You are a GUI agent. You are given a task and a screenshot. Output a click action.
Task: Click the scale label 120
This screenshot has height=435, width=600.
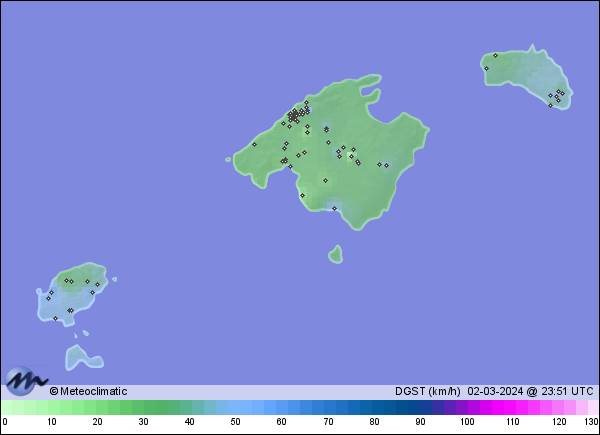coord(559,422)
